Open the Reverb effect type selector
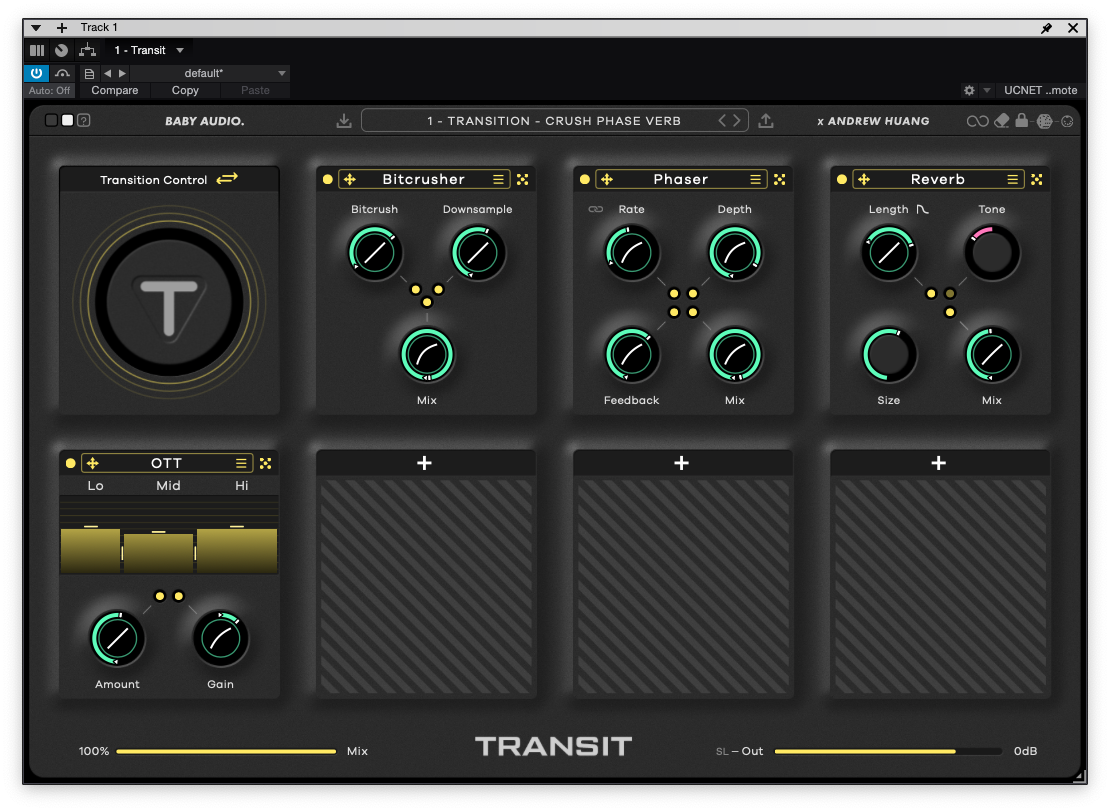Viewport: 1110px width, 811px height. point(937,180)
